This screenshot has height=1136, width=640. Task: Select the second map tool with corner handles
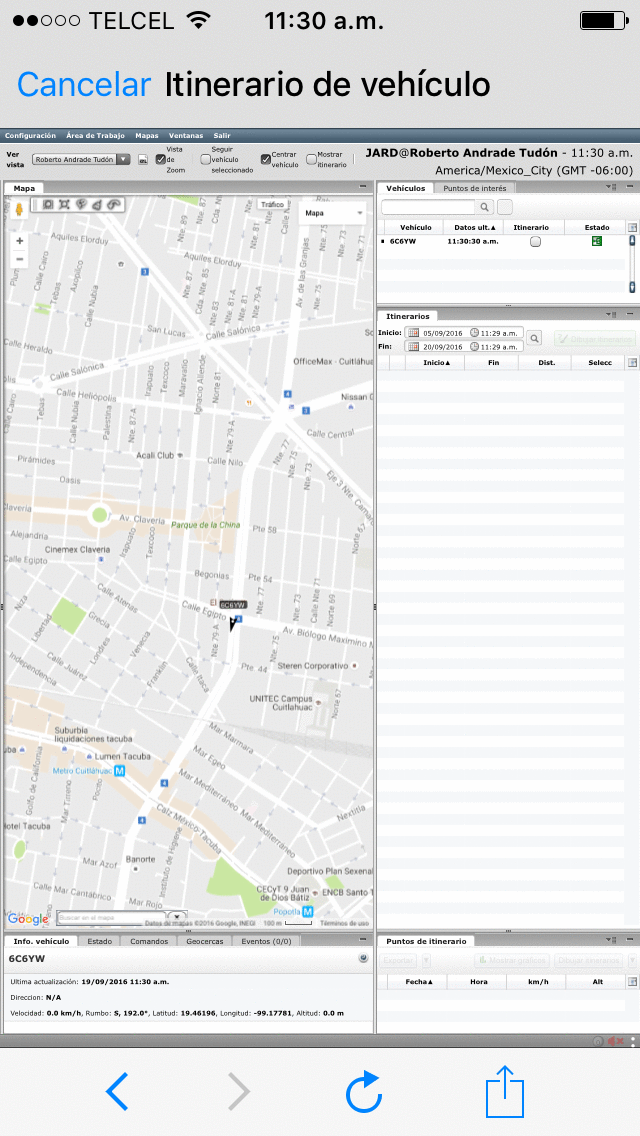coord(64,205)
